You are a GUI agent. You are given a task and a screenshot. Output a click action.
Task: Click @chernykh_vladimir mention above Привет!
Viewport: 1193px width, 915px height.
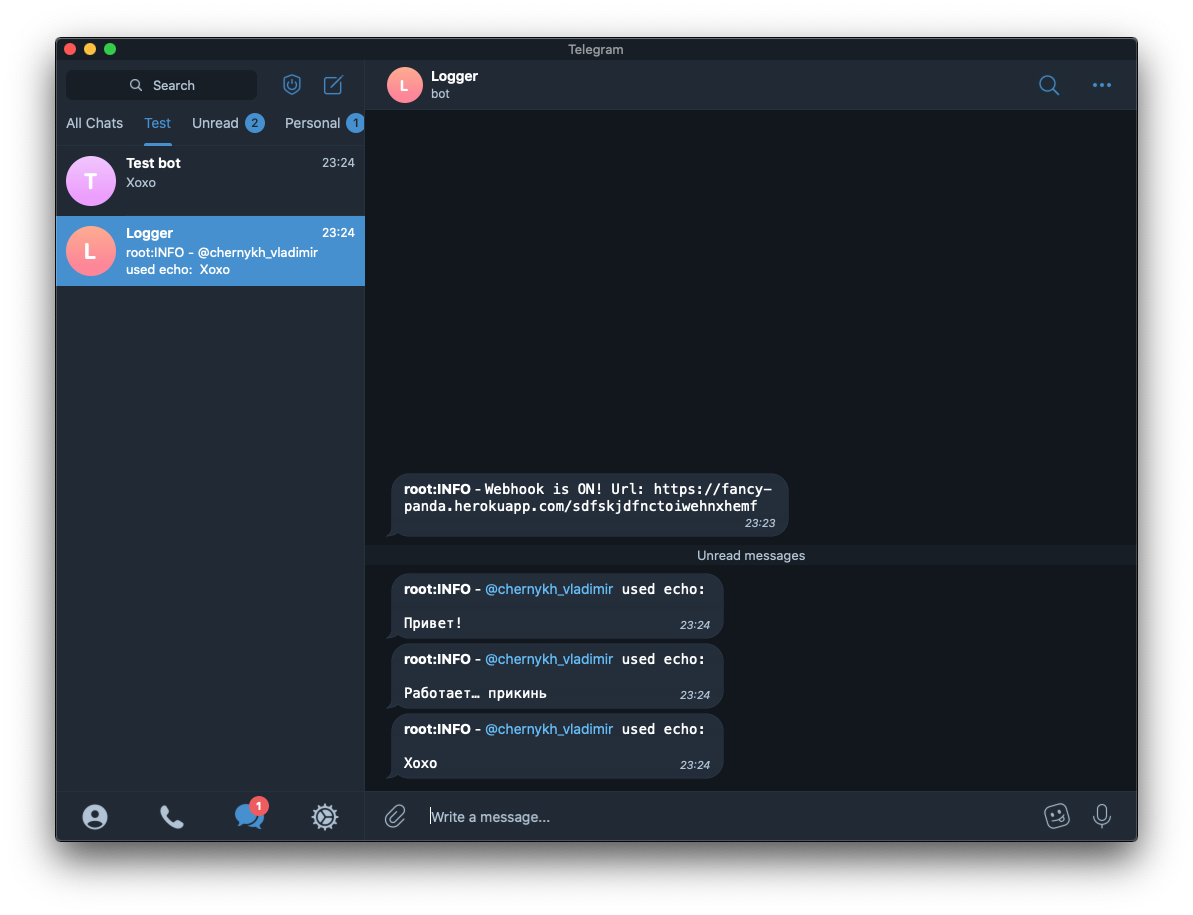pyautogui.click(x=549, y=589)
